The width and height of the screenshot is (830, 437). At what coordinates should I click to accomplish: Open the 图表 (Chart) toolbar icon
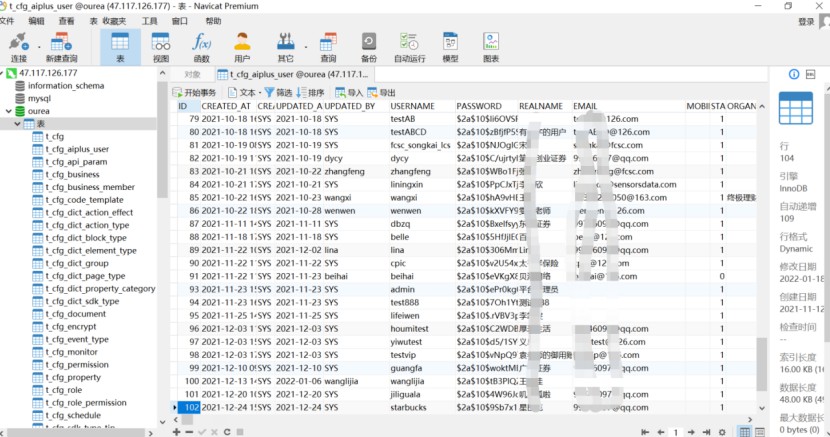[x=491, y=48]
